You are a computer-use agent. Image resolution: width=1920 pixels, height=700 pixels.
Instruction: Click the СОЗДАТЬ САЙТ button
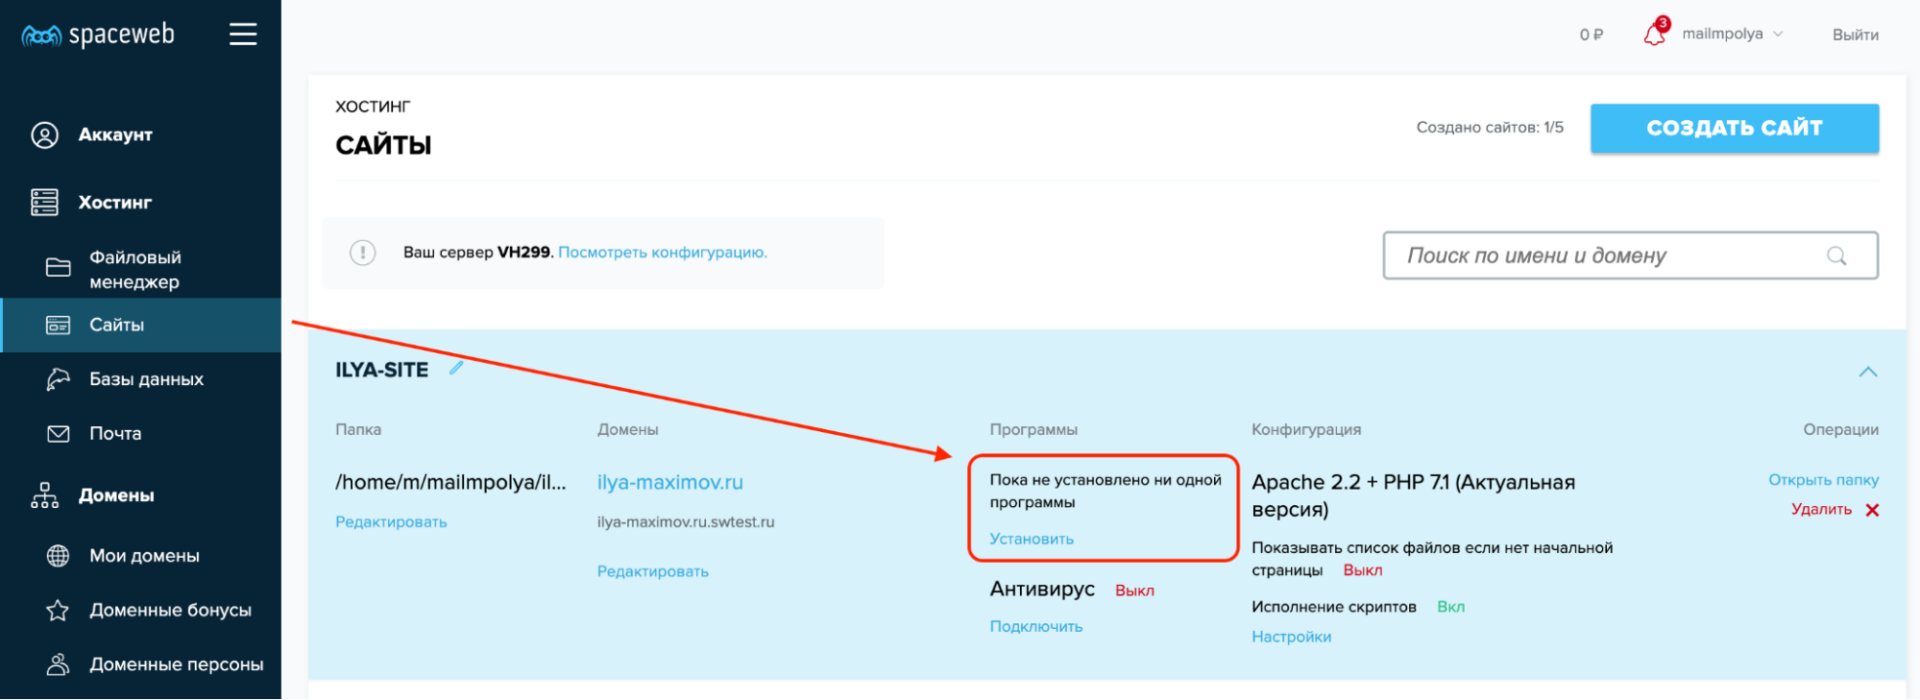[1734, 128]
